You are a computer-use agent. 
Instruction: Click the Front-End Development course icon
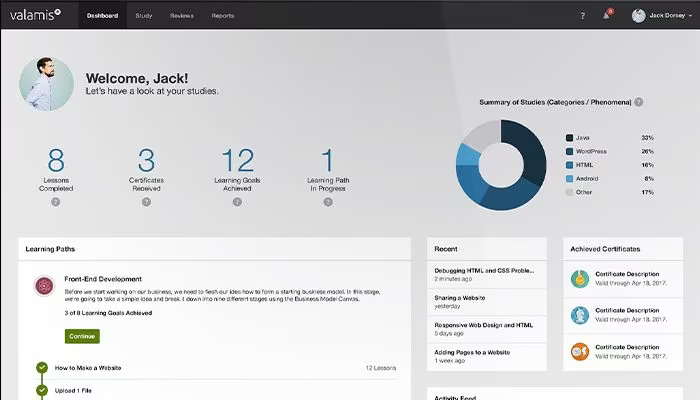tap(44, 286)
